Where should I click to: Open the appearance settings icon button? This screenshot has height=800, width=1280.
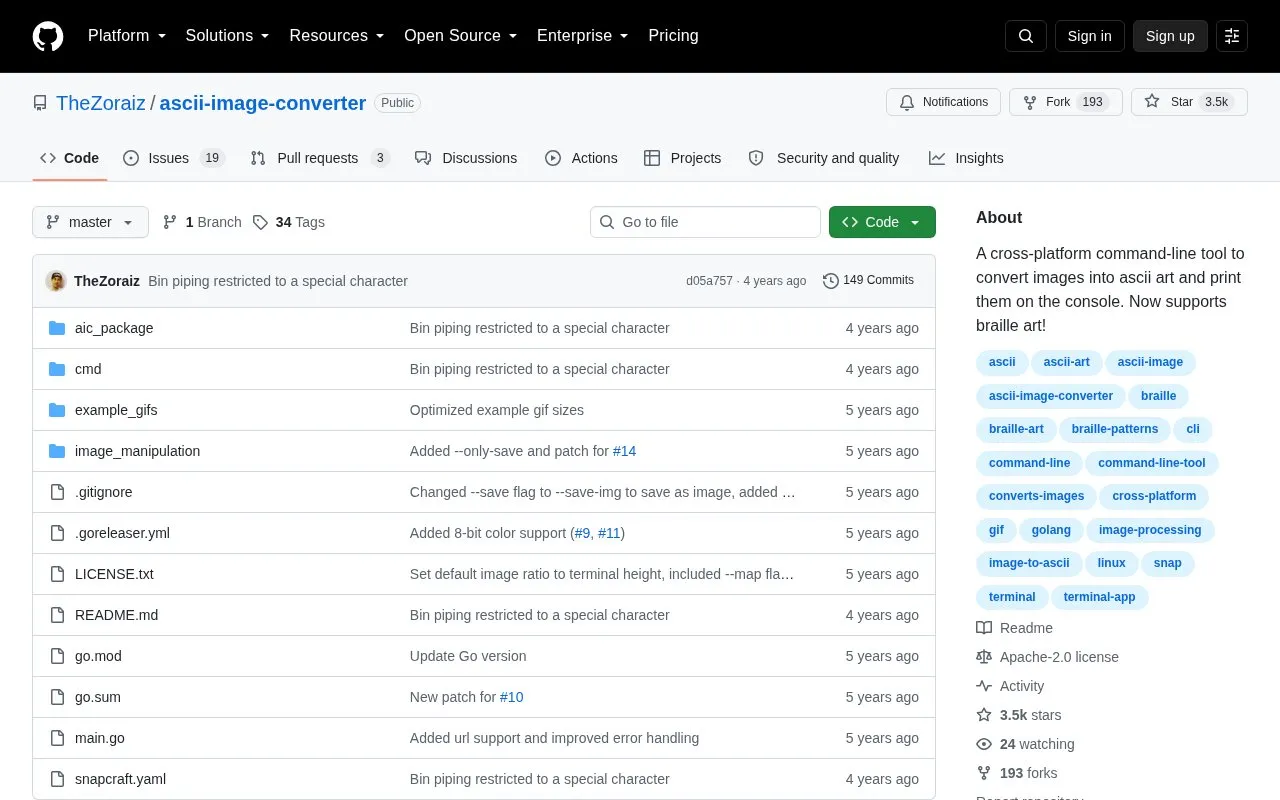coord(1232,36)
